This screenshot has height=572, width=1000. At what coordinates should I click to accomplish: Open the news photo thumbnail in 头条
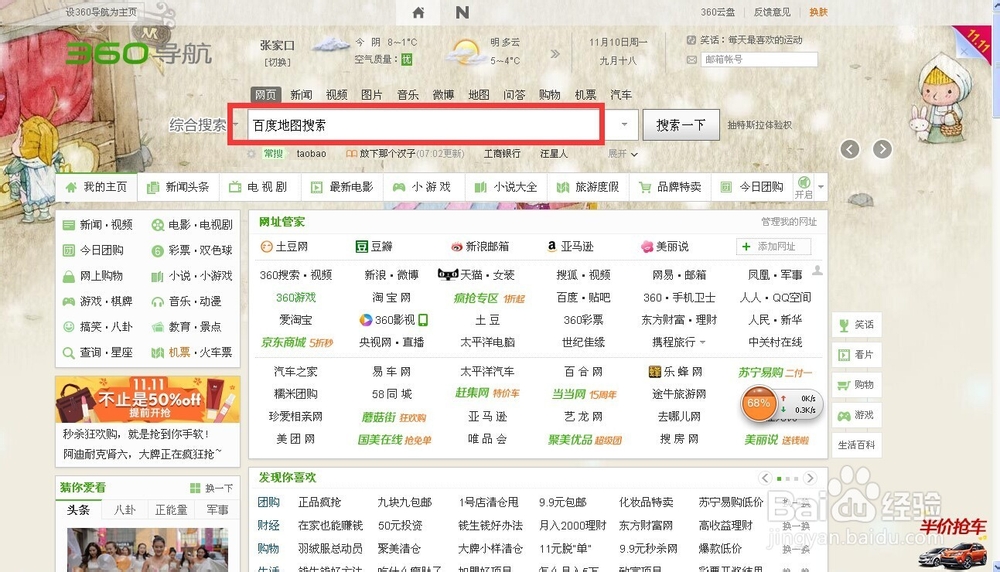(147, 550)
